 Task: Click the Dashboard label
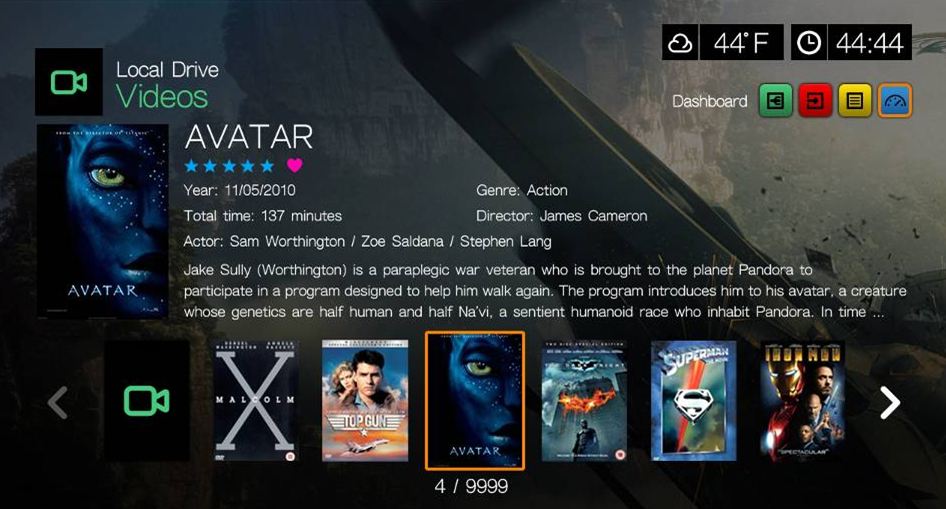coord(710,101)
